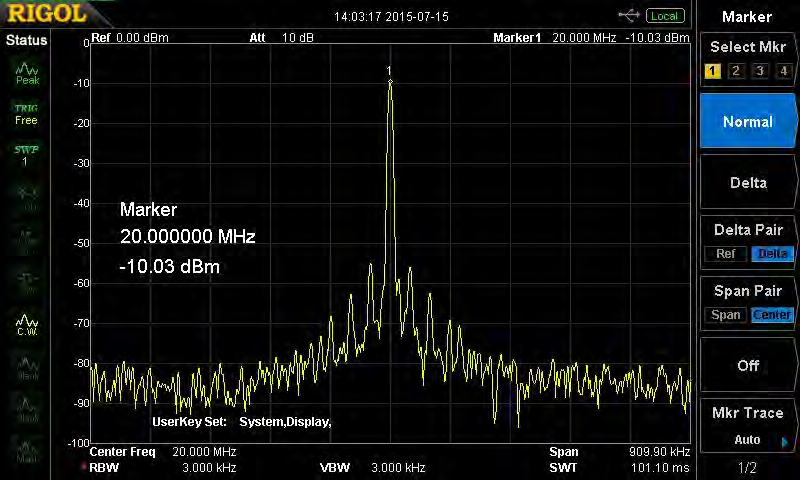Click marker 1 diamond on the peak
The image size is (800, 480).
(390, 82)
